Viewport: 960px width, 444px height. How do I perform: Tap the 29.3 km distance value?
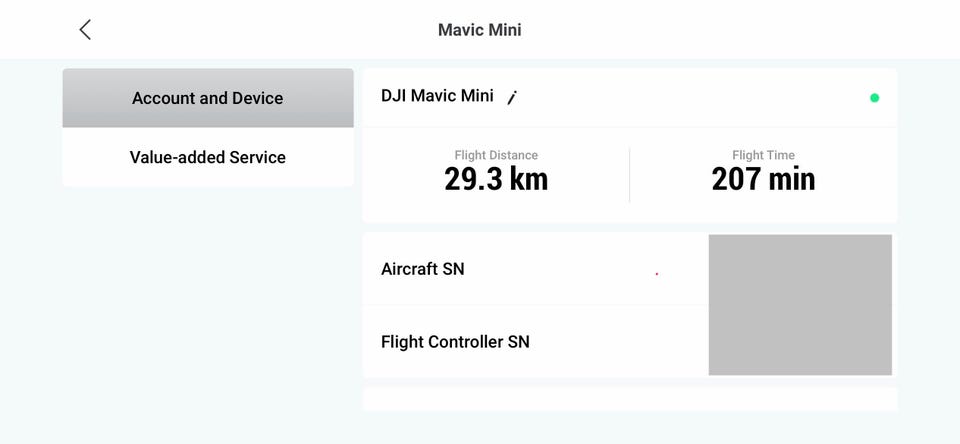coord(496,179)
